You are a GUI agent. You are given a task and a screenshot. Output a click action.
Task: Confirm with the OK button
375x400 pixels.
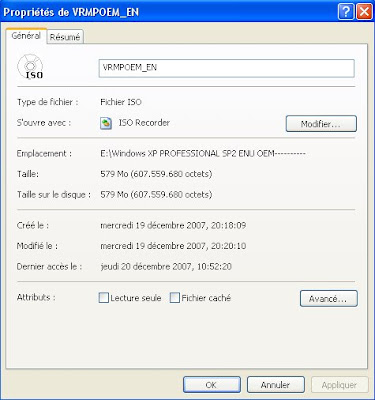212,385
